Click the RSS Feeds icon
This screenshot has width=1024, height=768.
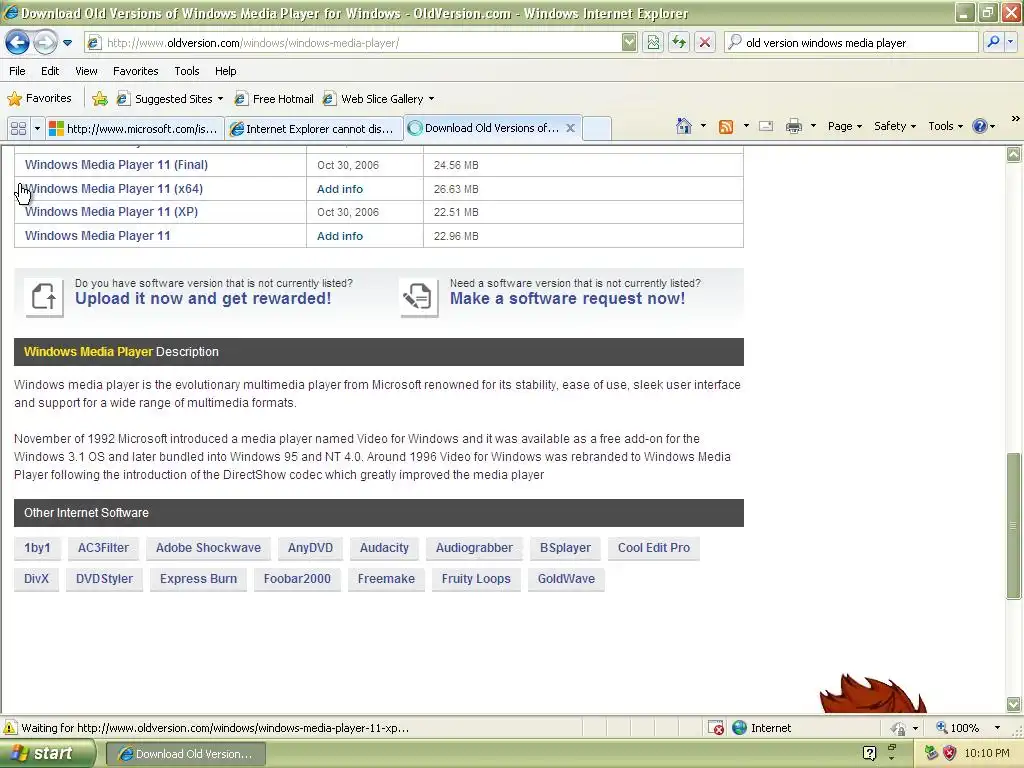(726, 127)
